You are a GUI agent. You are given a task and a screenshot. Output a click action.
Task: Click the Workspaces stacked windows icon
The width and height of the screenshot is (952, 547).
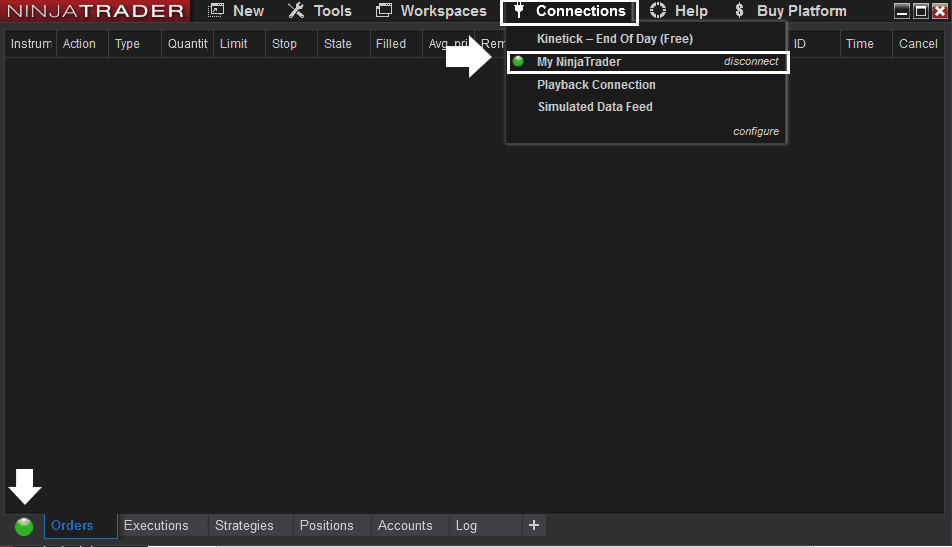pos(384,10)
